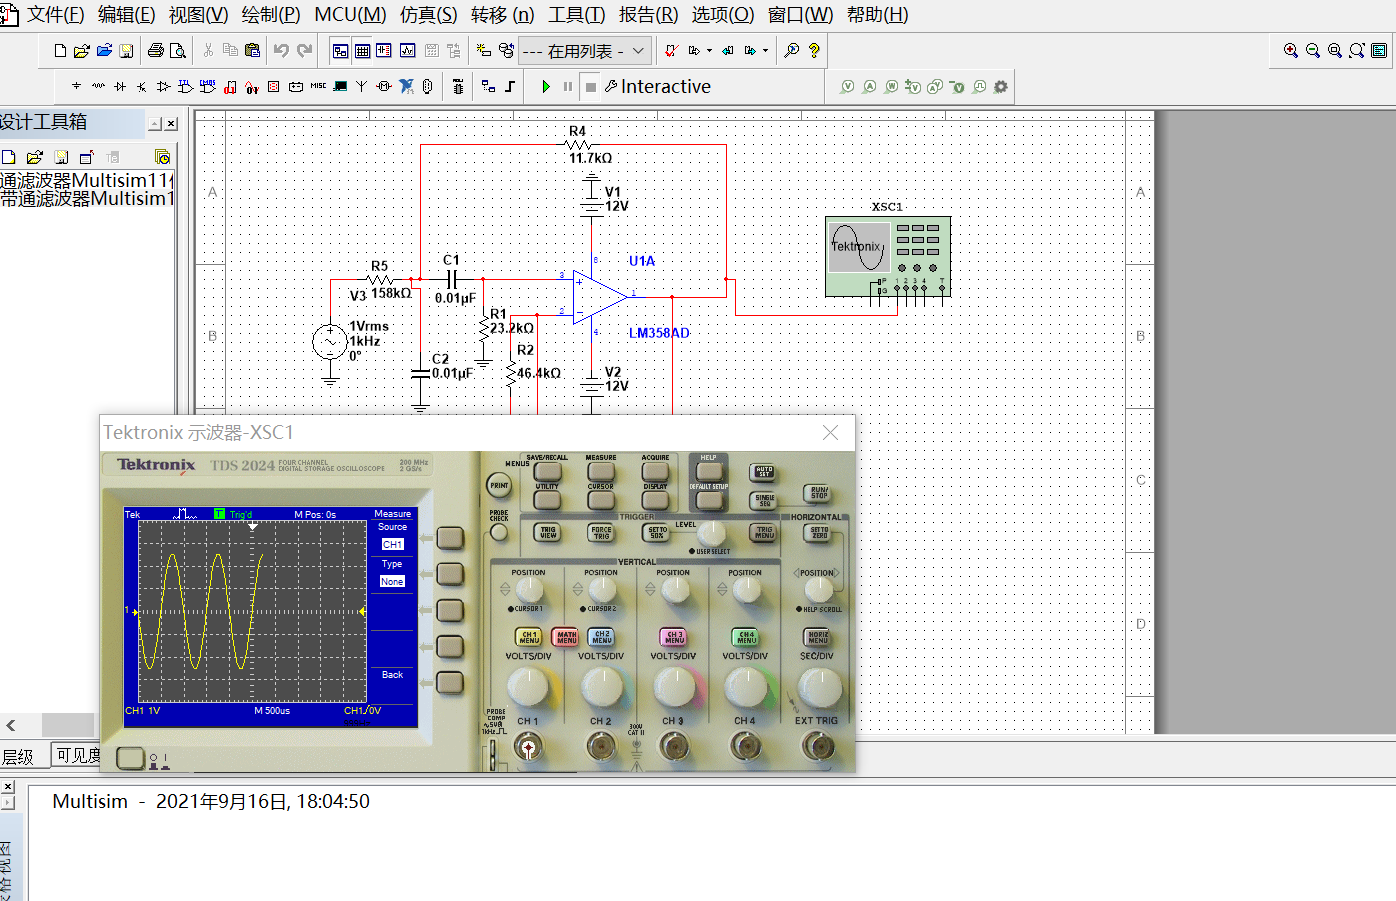Toggle oscilloscope RUN/STOP button
The width and height of the screenshot is (1396, 901).
[818, 493]
